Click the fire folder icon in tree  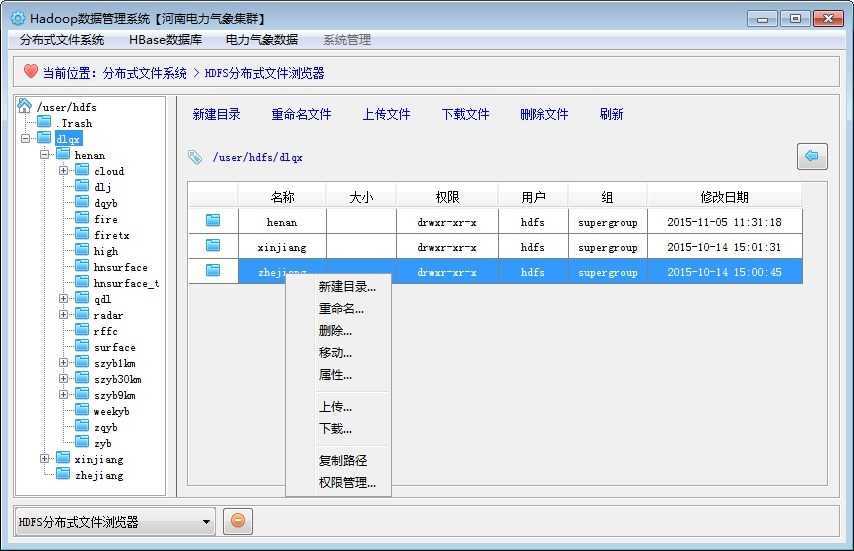tap(82, 218)
